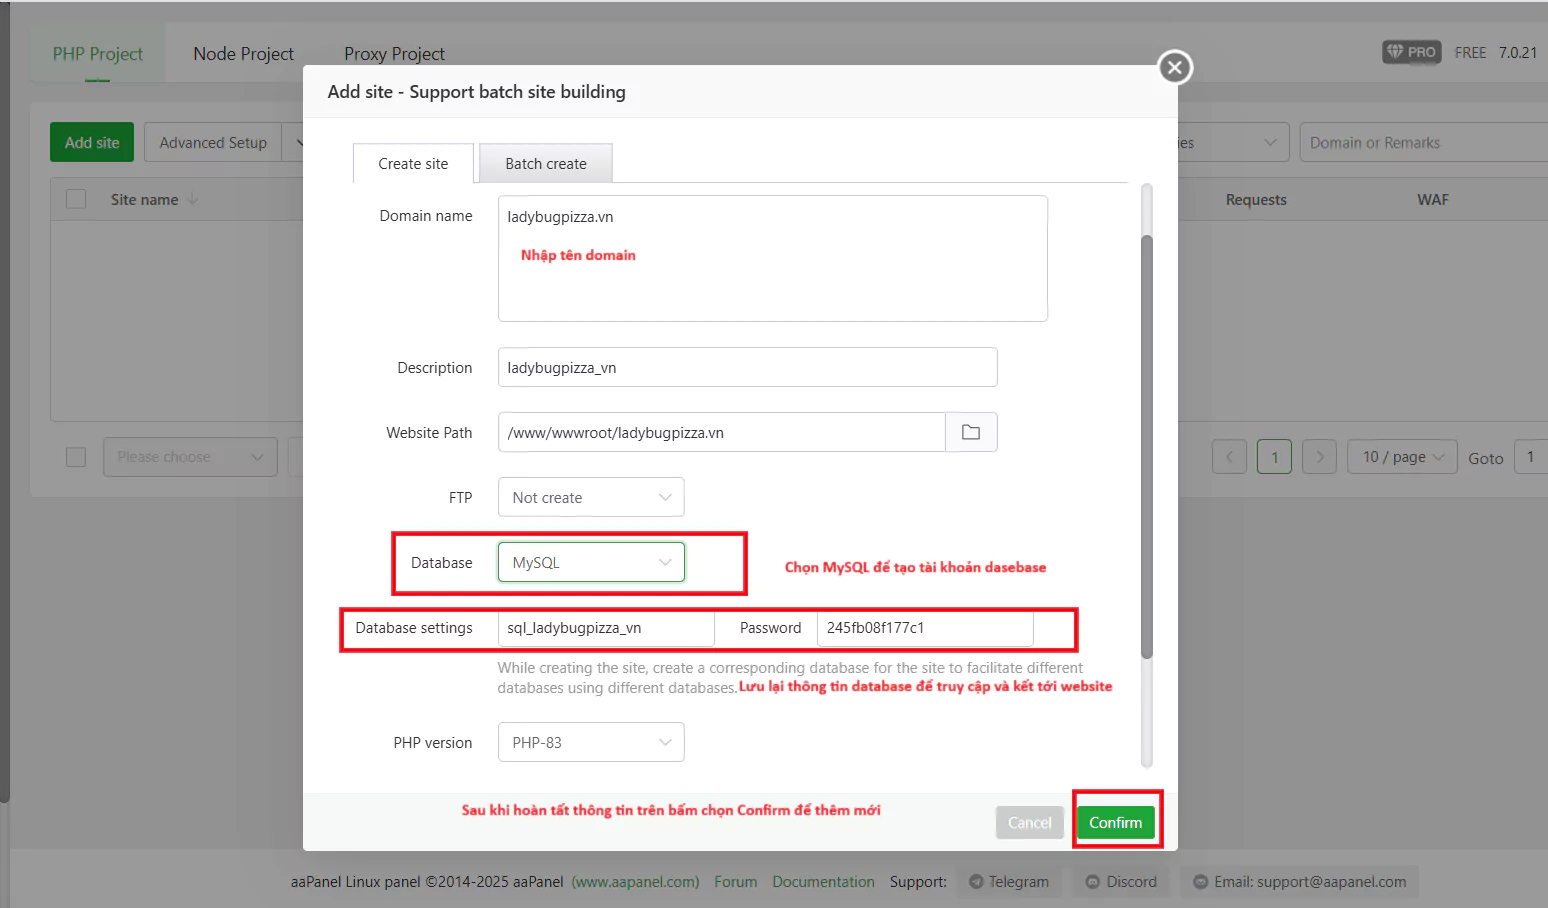Click the Telegram support icon

976,881
